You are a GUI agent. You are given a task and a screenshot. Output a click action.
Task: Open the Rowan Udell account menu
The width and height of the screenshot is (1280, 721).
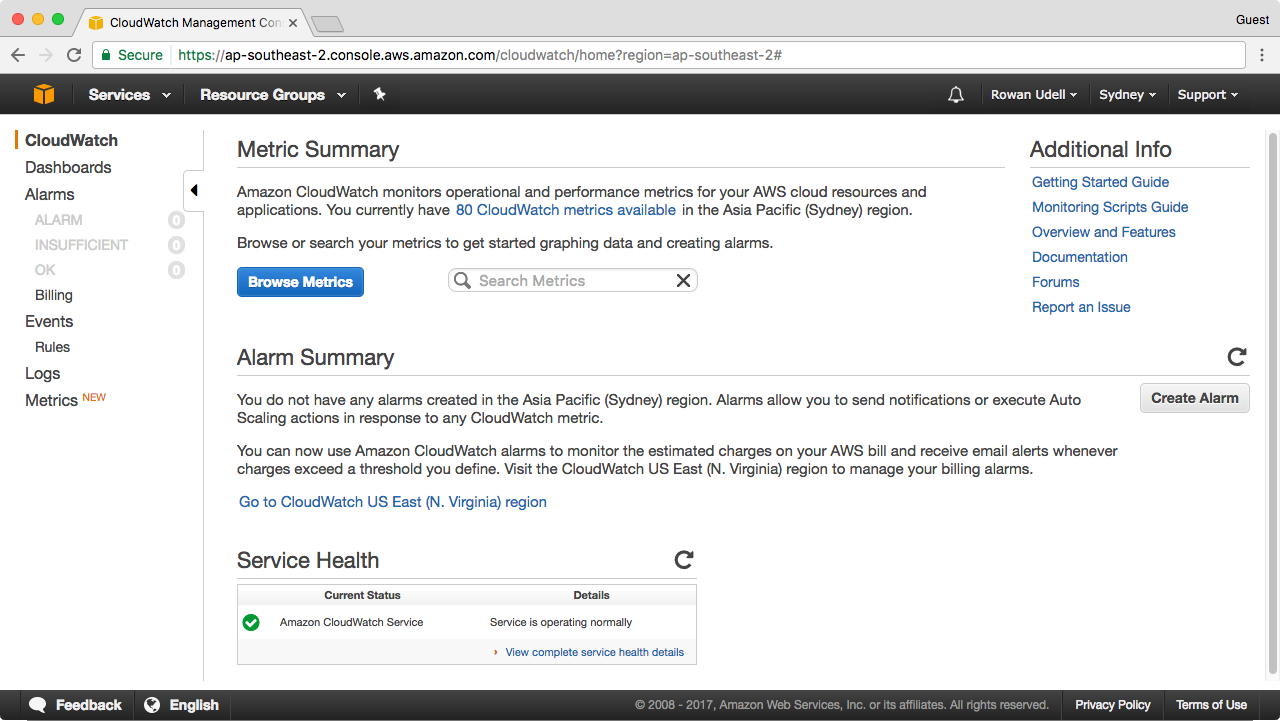[x=1034, y=94]
